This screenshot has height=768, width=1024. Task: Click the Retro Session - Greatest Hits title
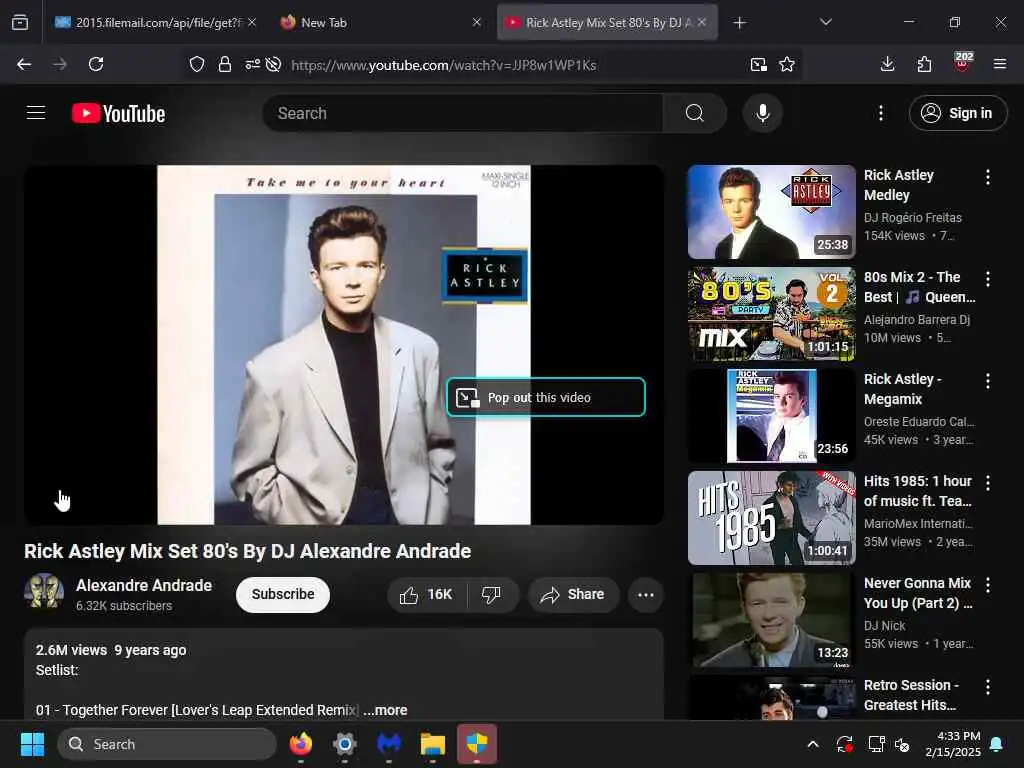click(911, 695)
